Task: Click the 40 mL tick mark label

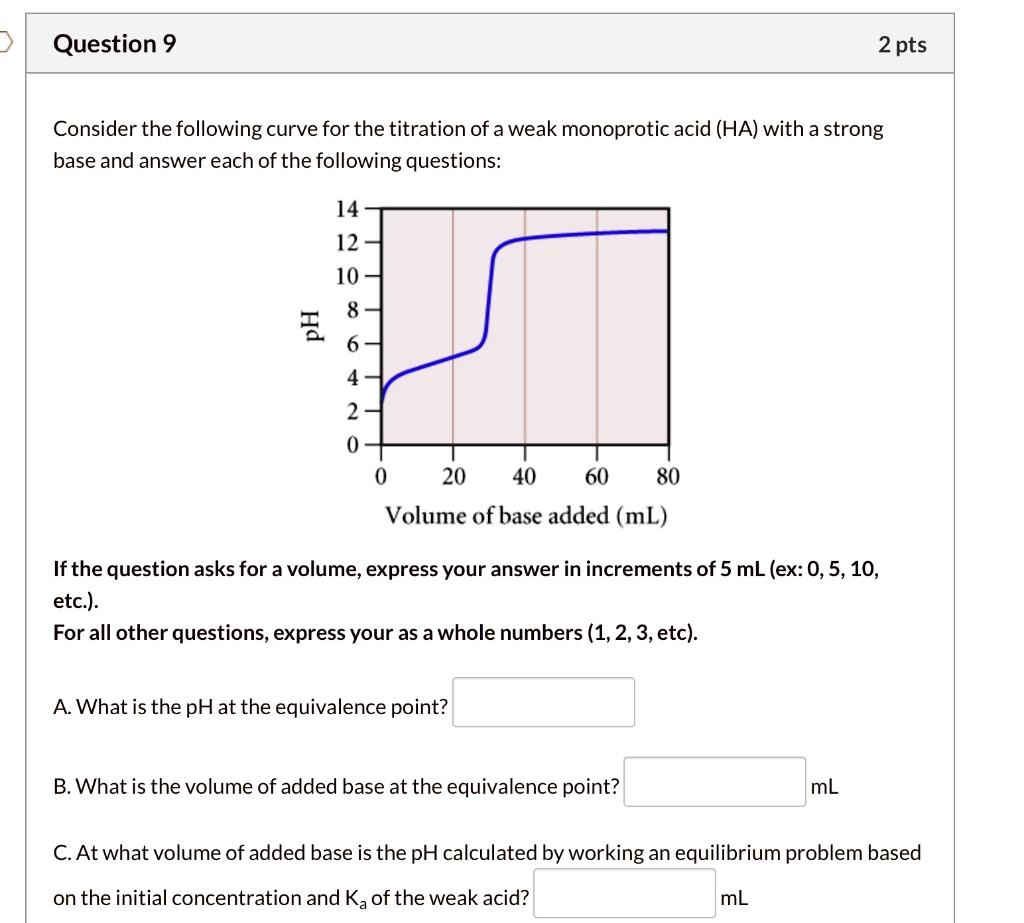Action: [x=525, y=477]
